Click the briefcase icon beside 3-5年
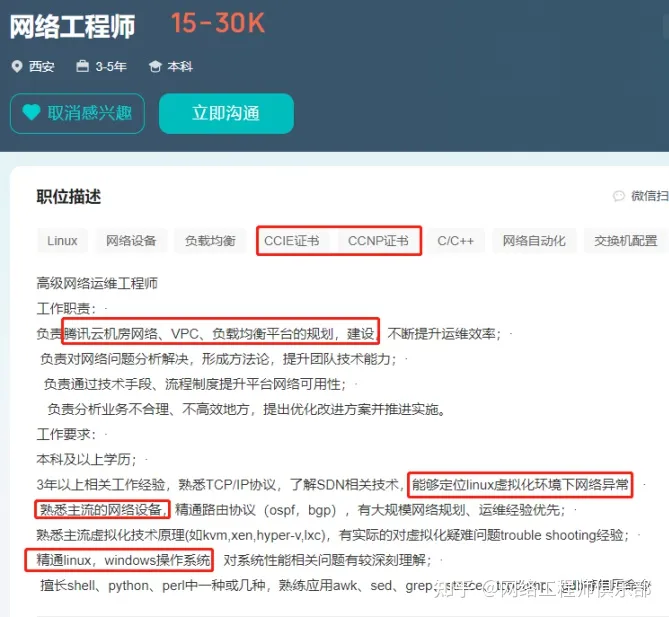 coord(82,66)
